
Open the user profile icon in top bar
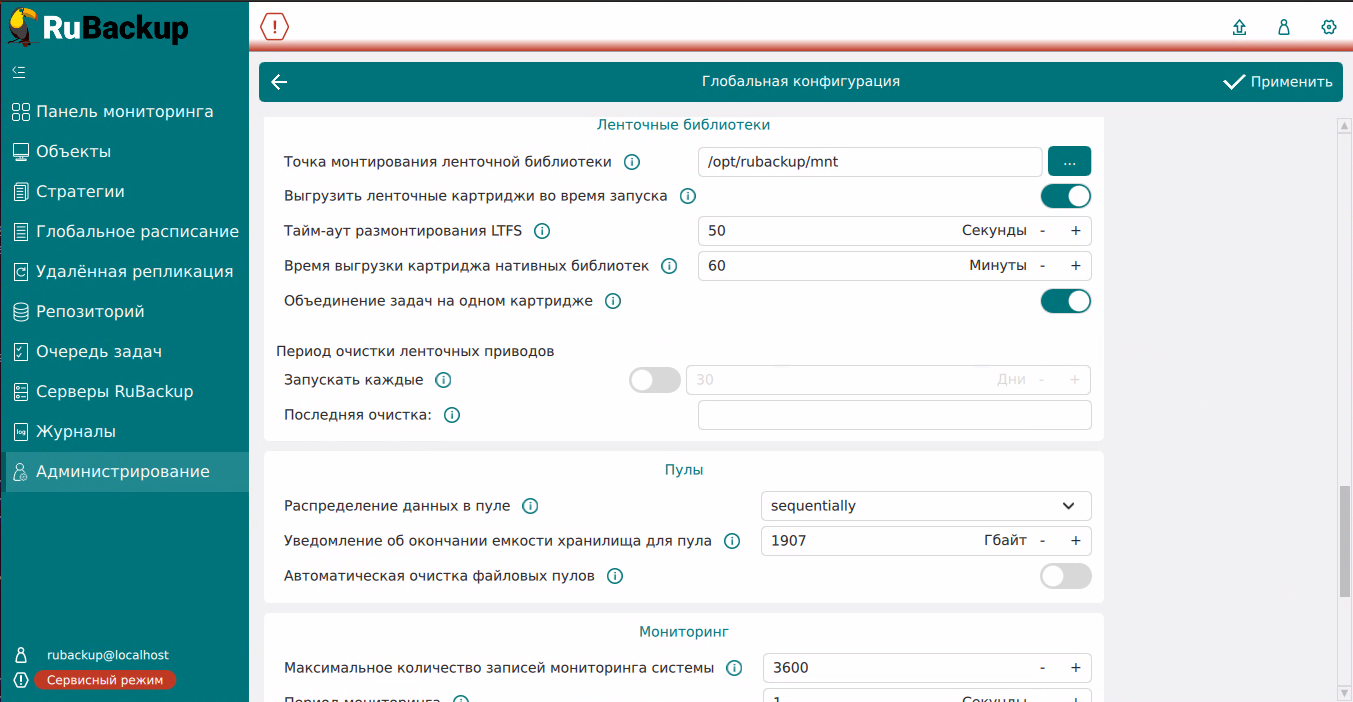1284,27
